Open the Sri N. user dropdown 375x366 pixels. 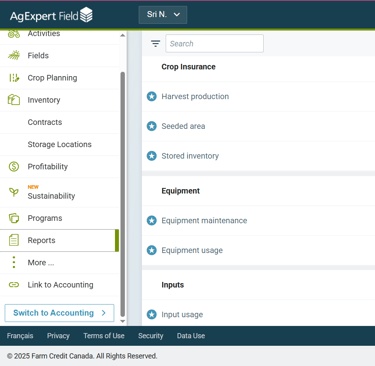pyautogui.click(x=163, y=15)
